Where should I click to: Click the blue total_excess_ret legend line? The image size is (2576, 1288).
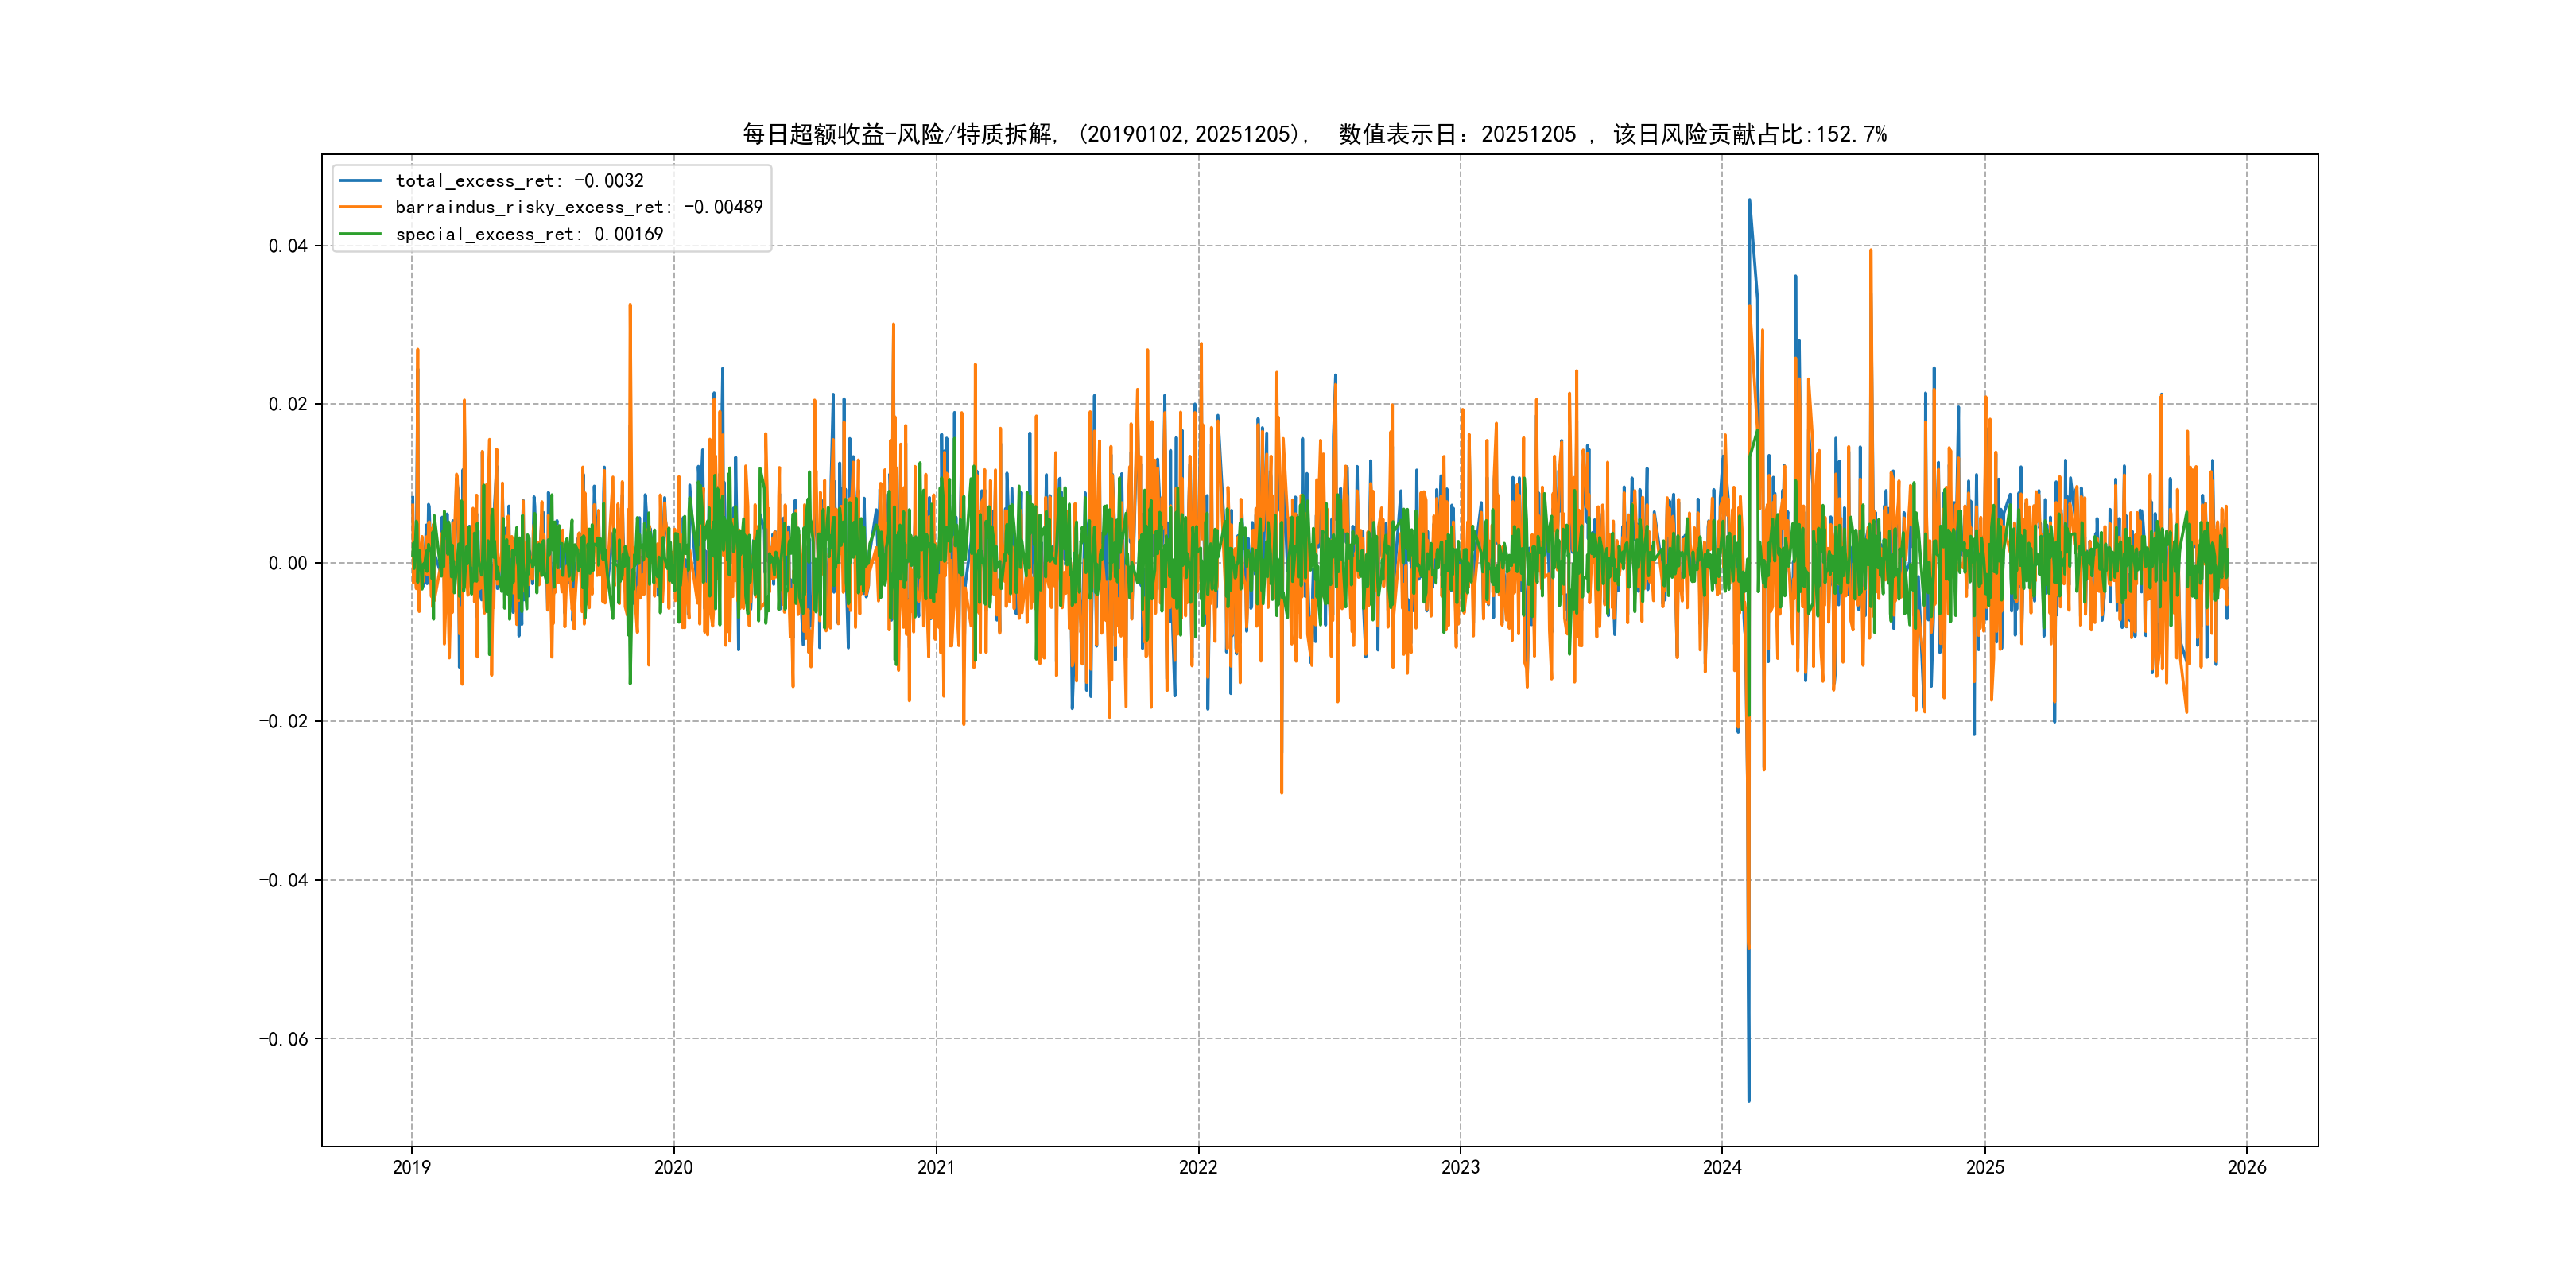(360, 181)
